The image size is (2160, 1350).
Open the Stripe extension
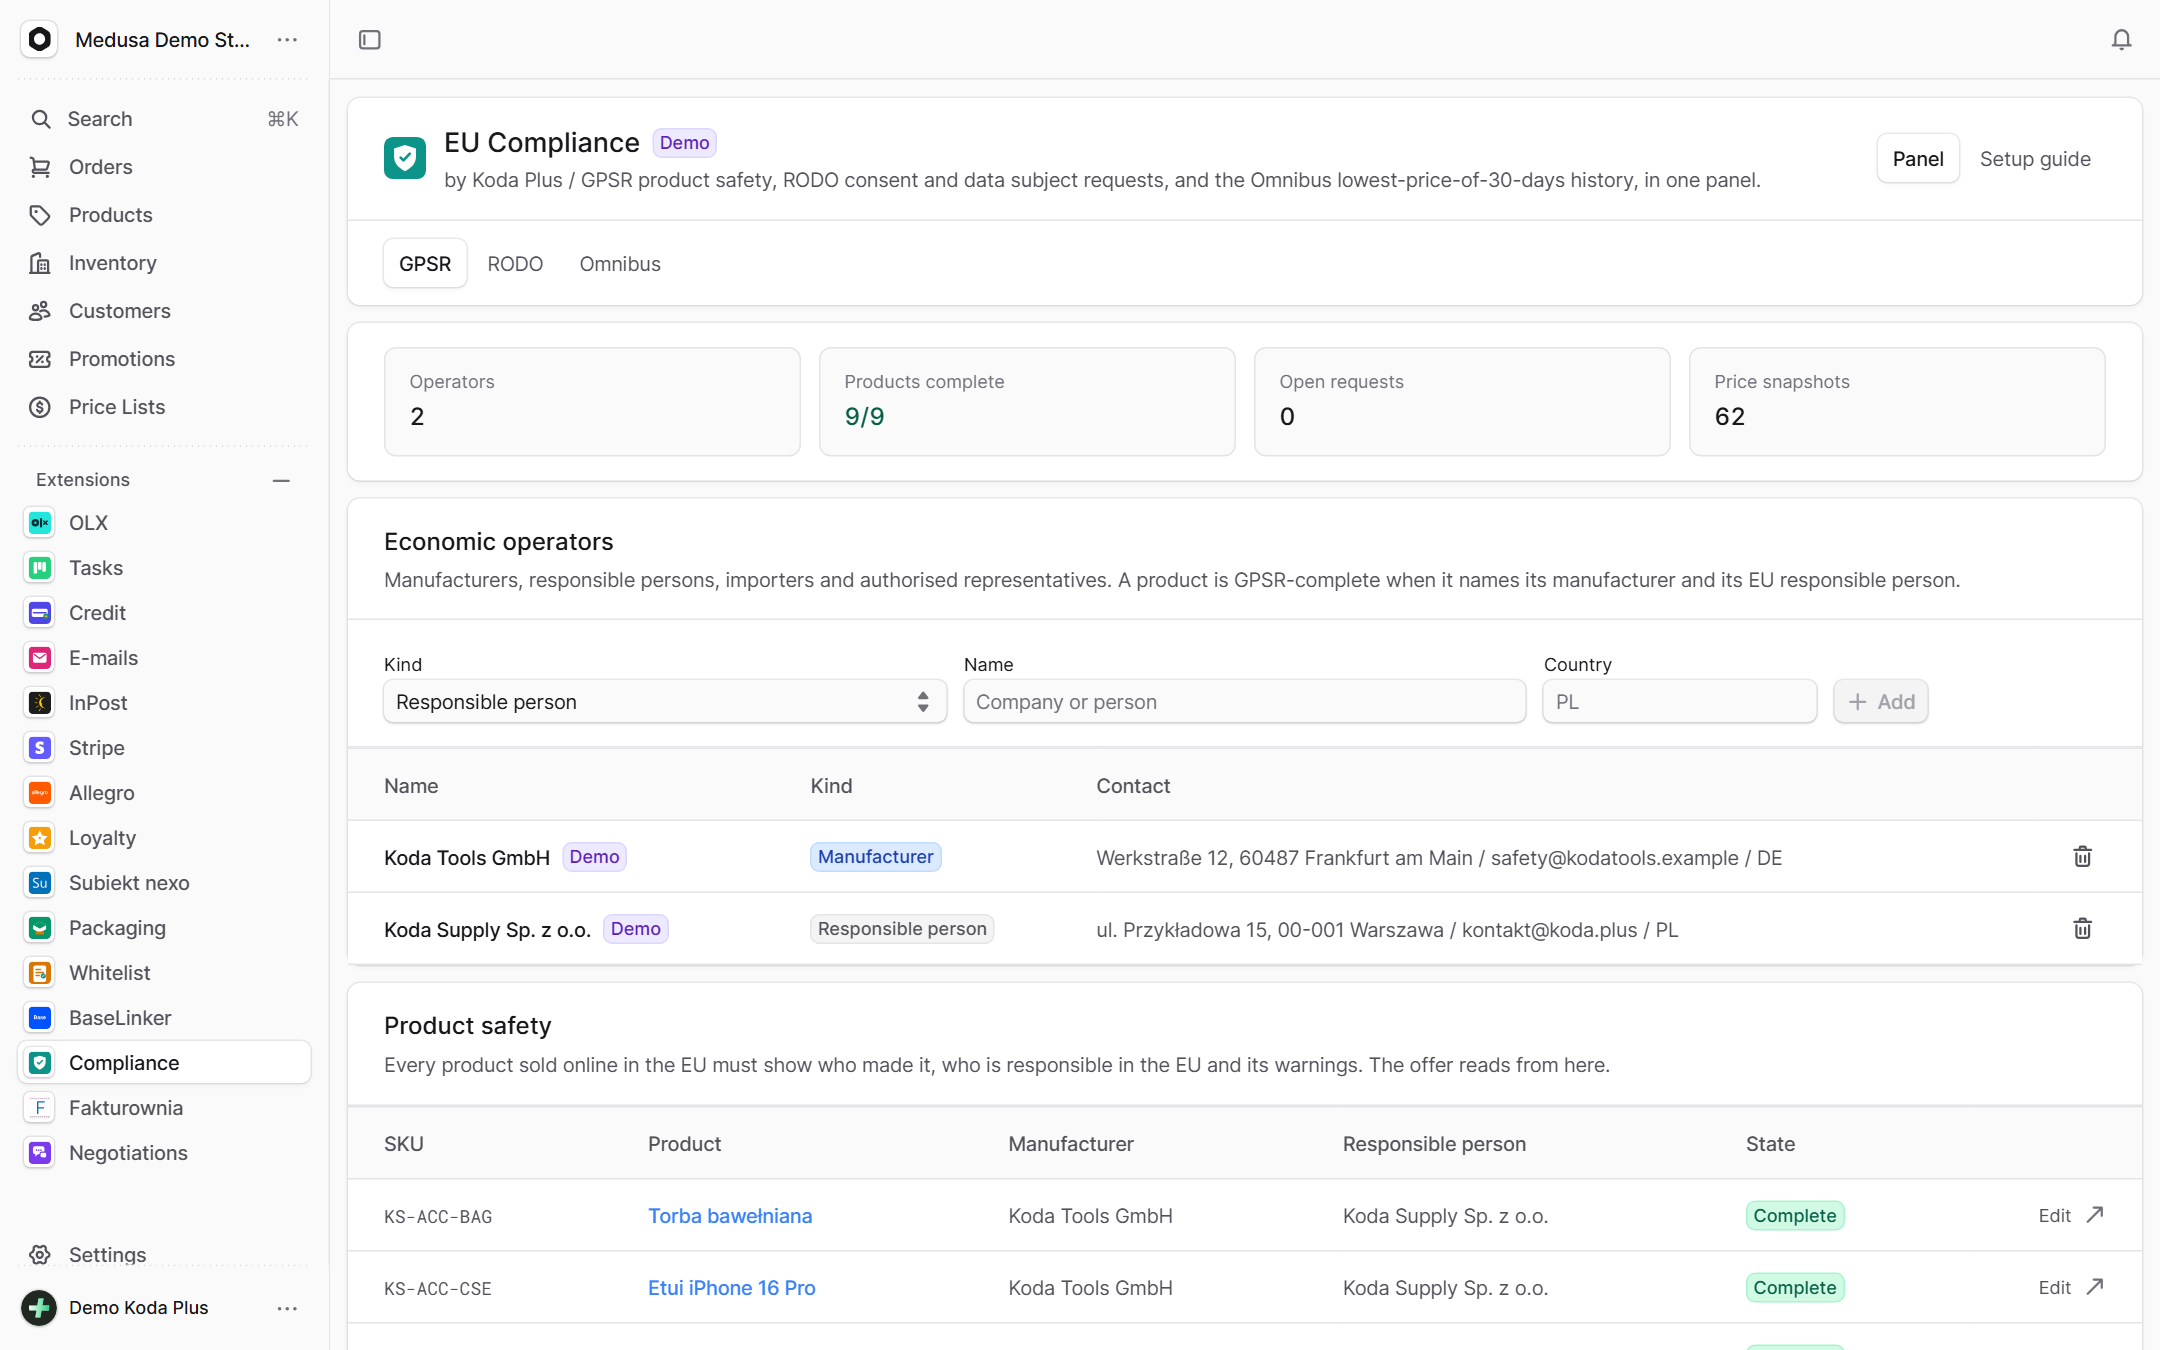165,748
